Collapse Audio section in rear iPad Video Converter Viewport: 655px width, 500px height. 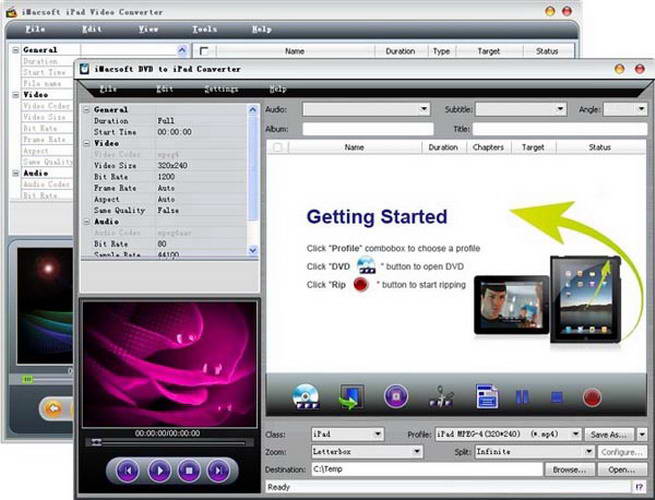tap(15, 173)
